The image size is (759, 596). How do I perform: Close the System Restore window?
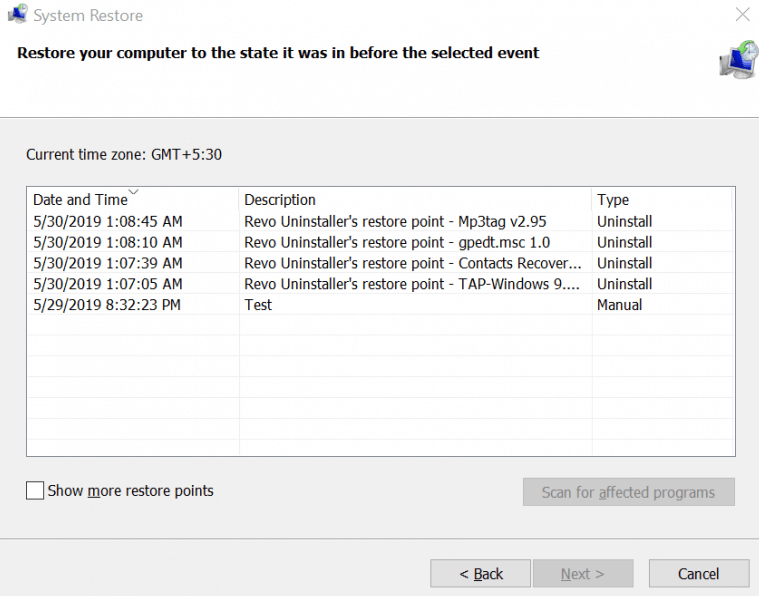tap(741, 15)
